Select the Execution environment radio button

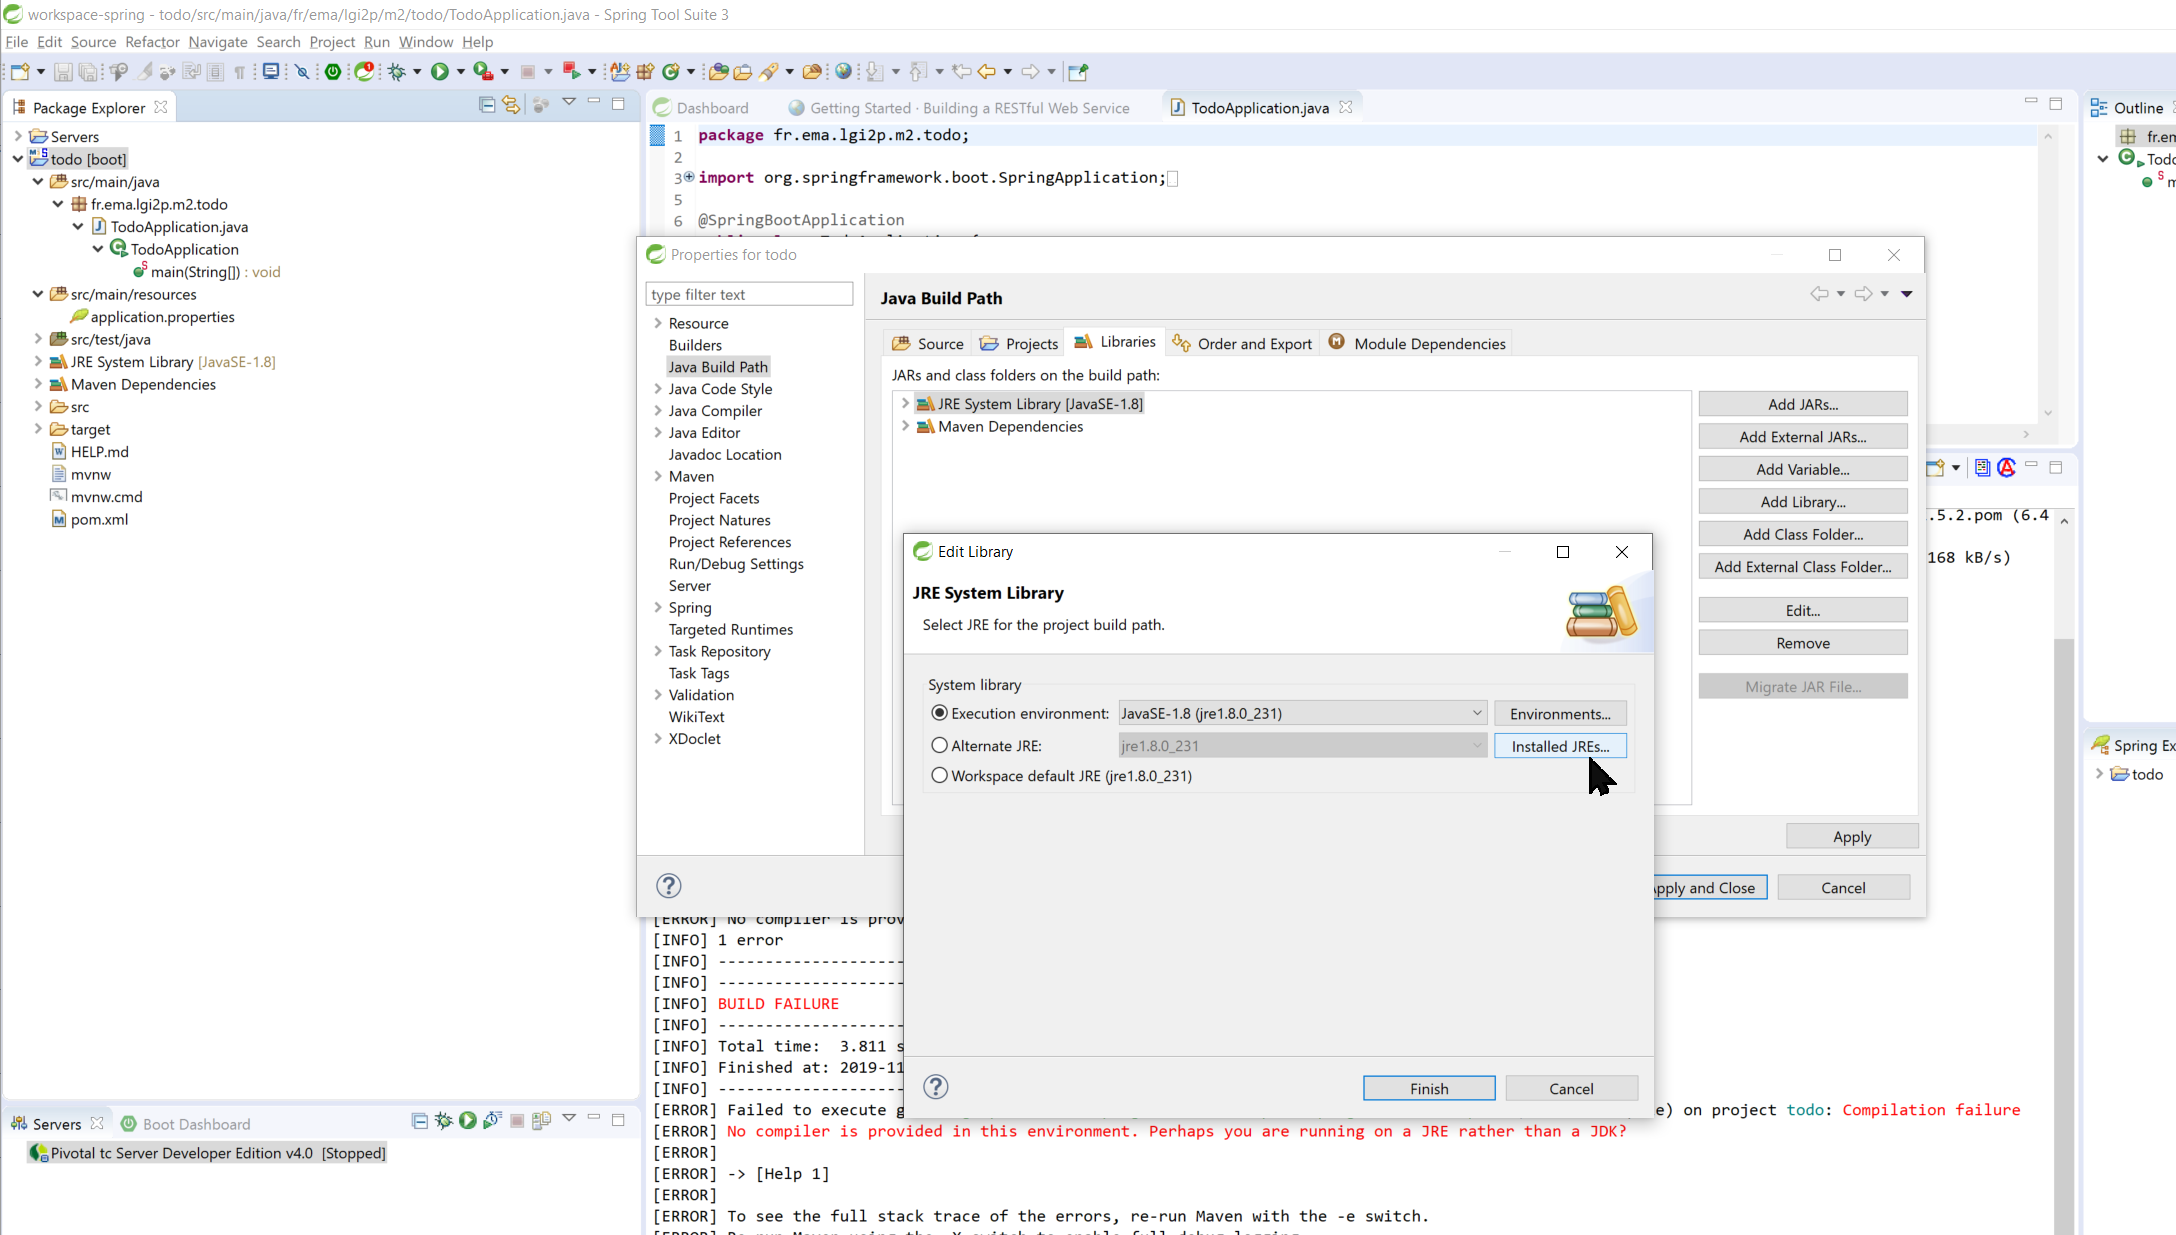click(x=939, y=713)
